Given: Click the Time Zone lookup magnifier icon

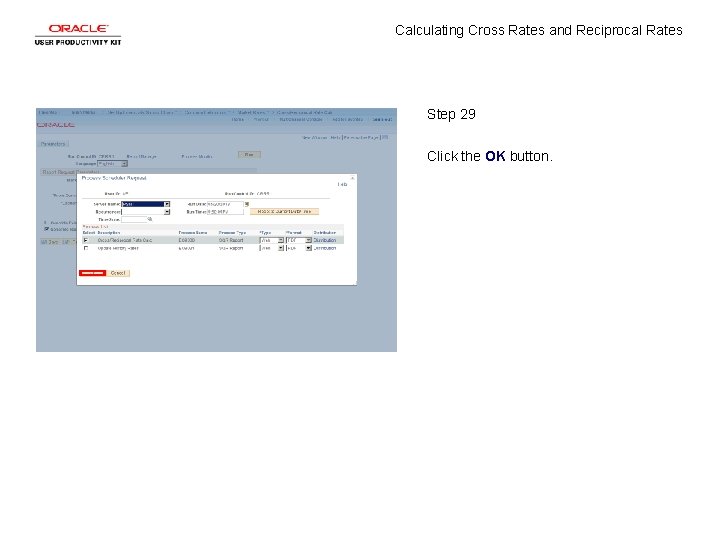Looking at the screenshot, I should pyautogui.click(x=150, y=219).
